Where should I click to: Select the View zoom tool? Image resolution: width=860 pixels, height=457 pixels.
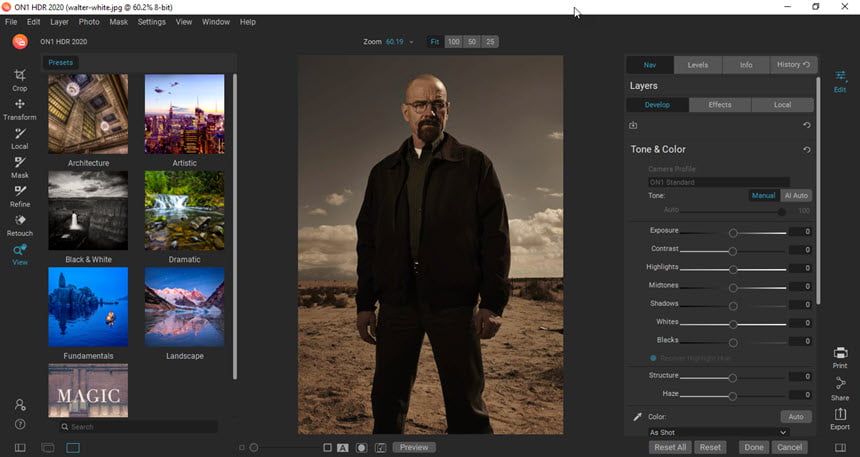[x=20, y=255]
